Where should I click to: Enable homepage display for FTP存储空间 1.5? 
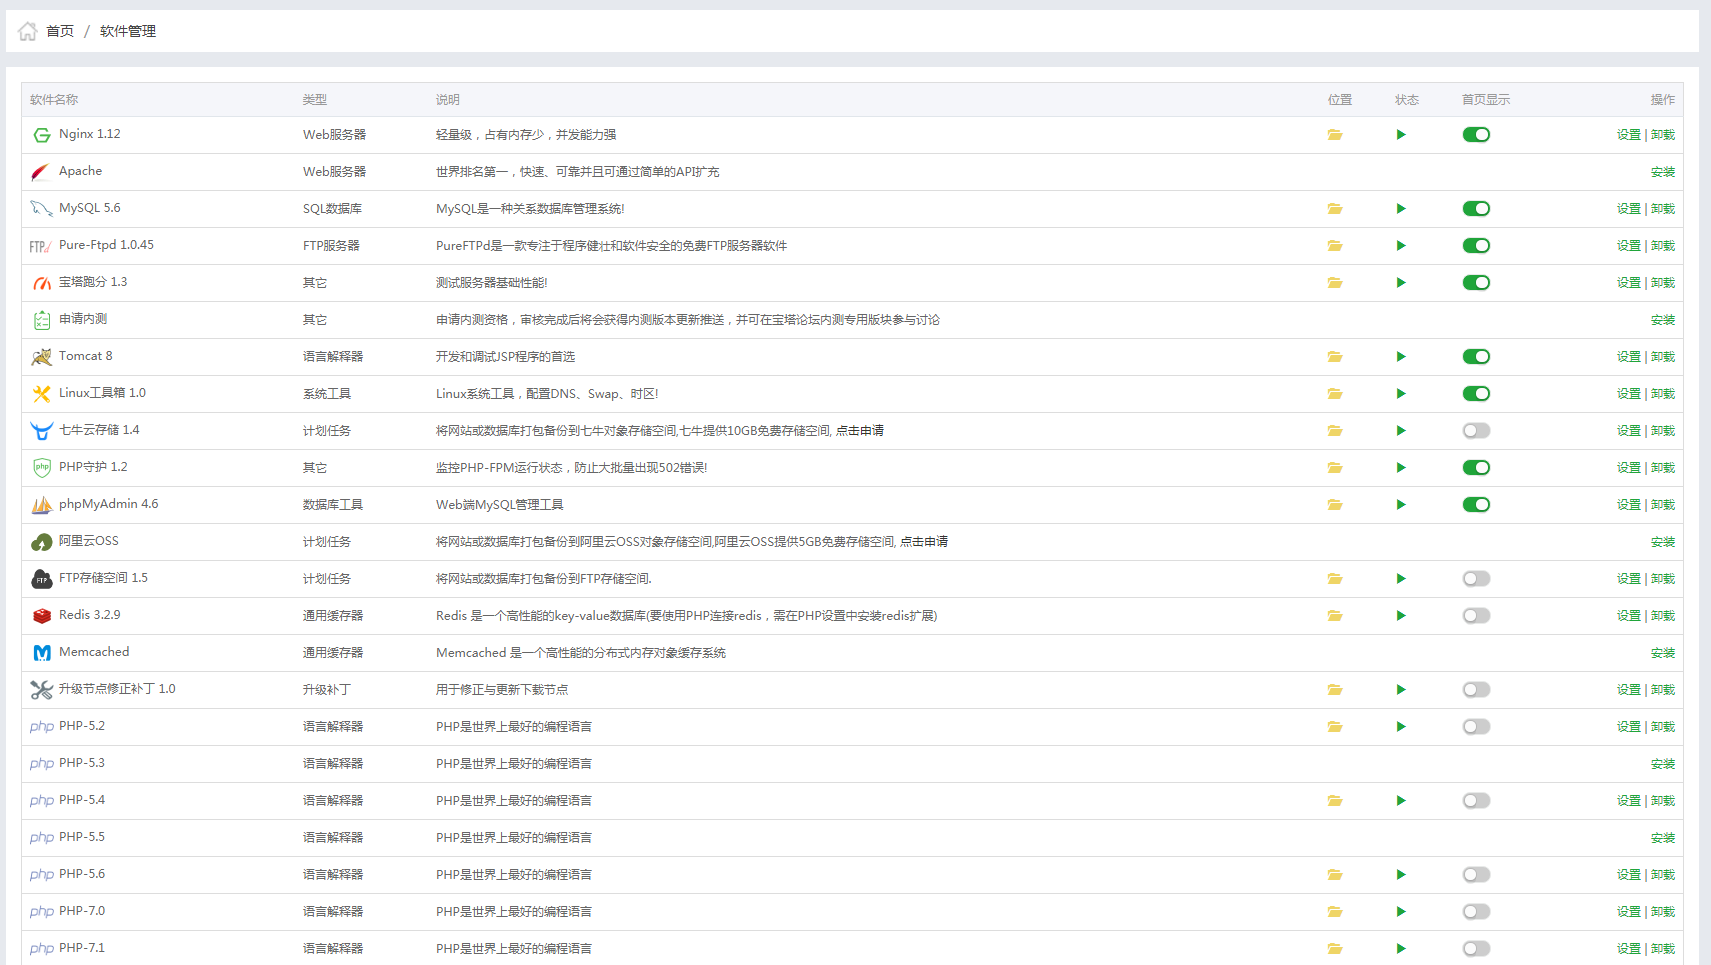tap(1476, 579)
